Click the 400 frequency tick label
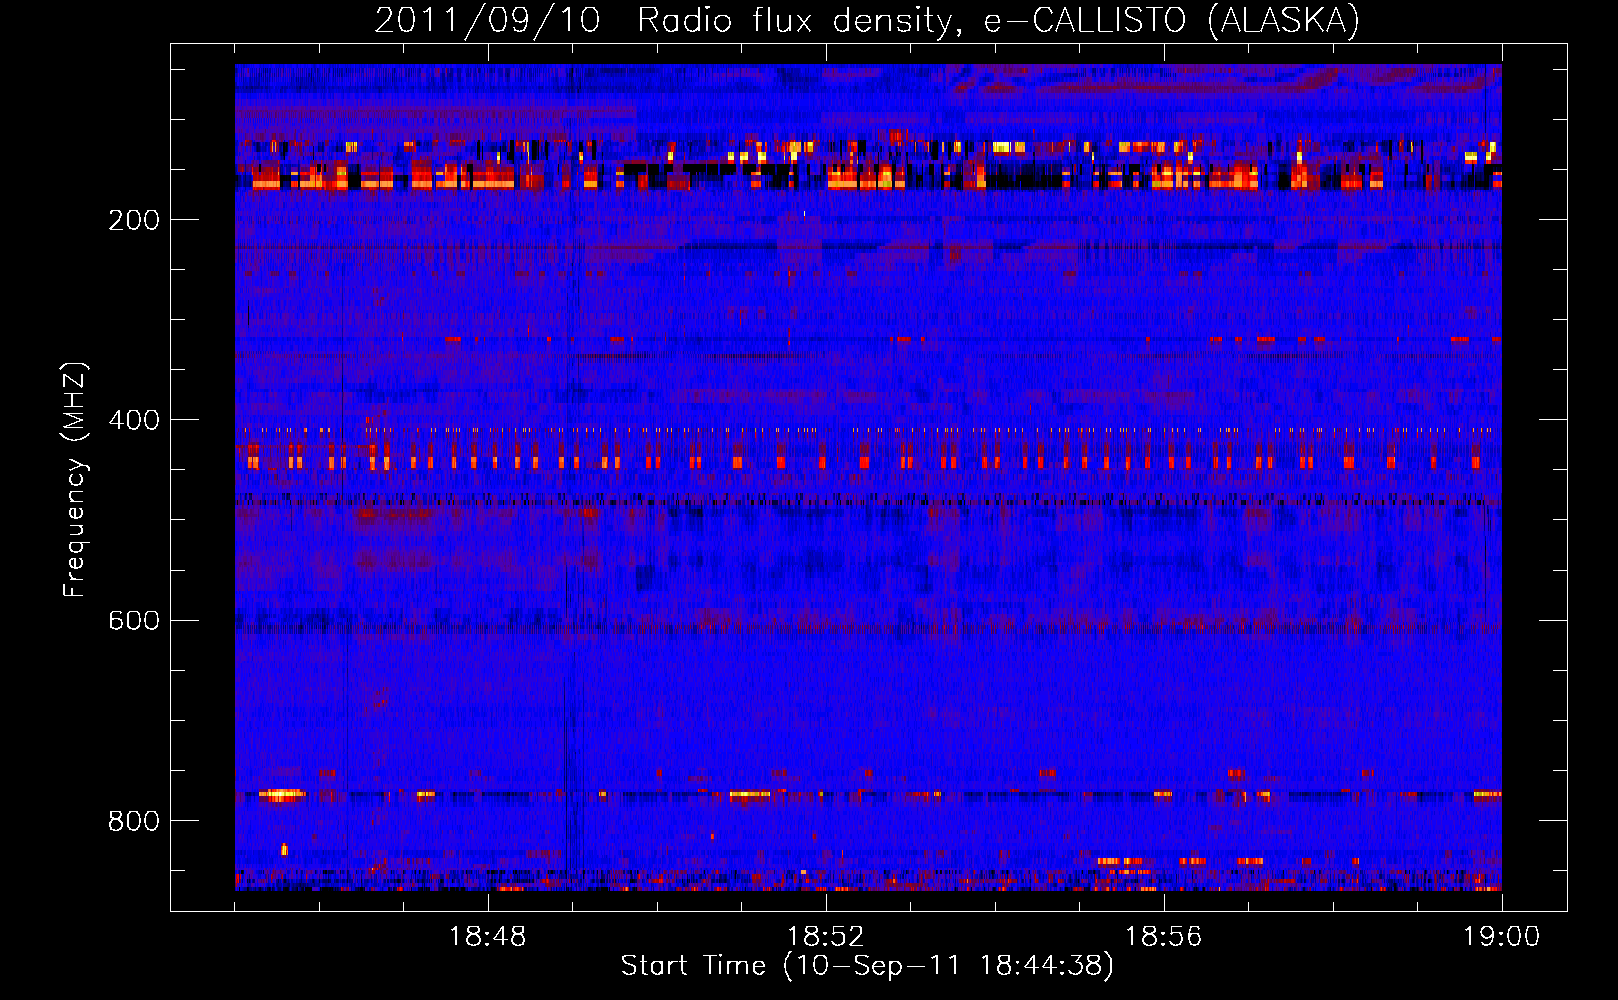 134,420
